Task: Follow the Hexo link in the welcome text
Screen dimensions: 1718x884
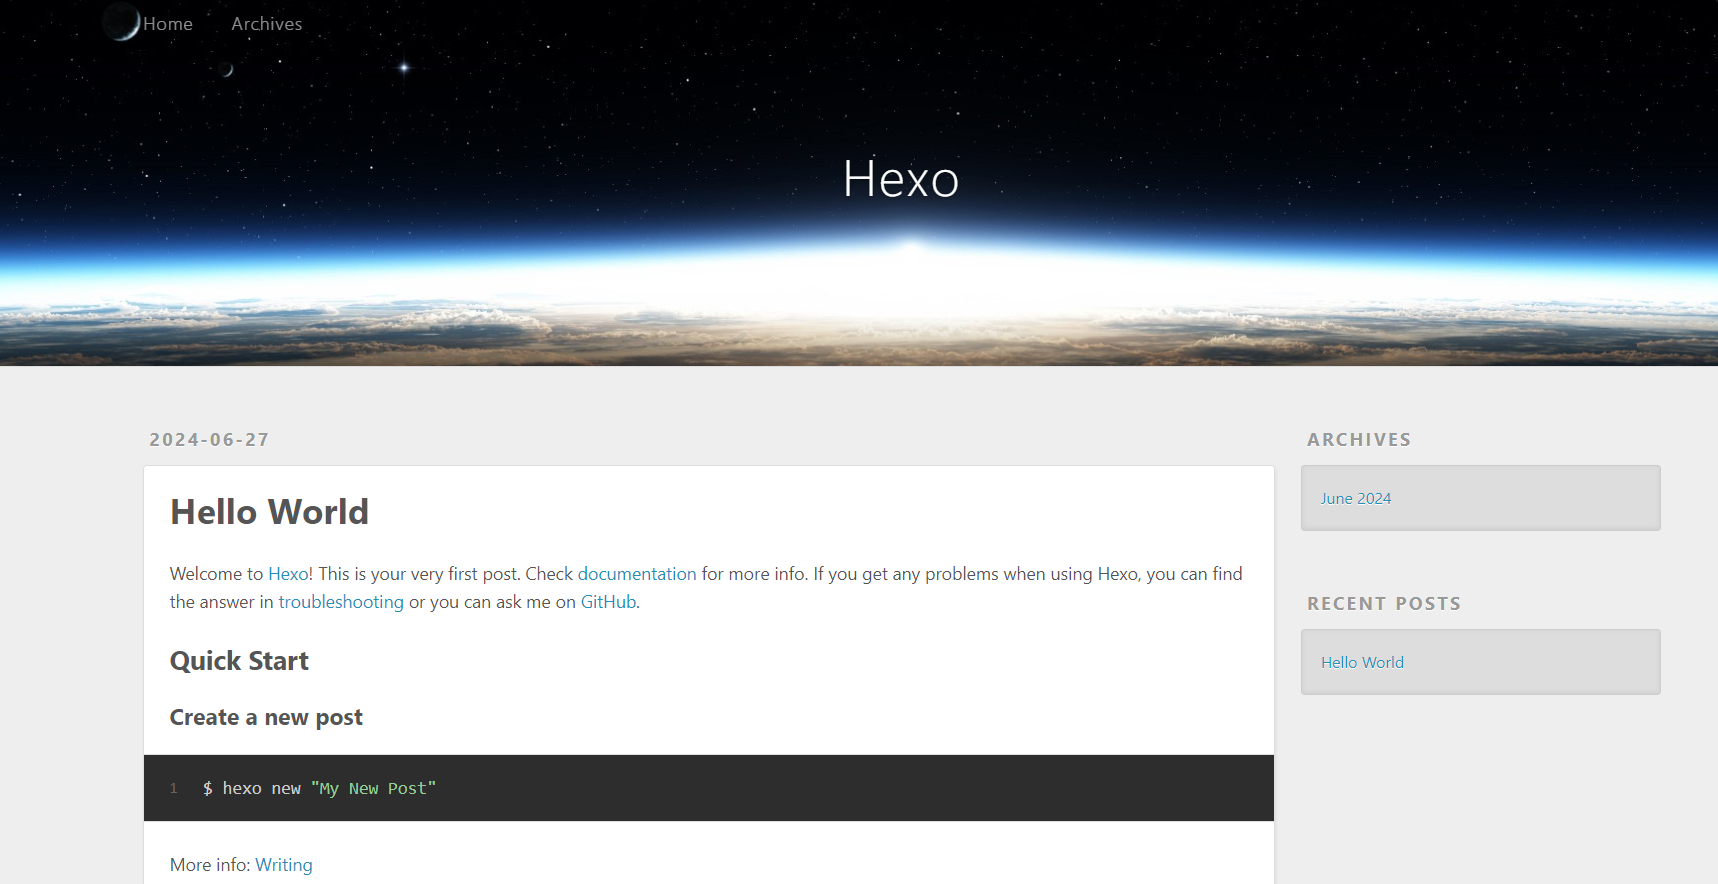Action: (x=288, y=574)
